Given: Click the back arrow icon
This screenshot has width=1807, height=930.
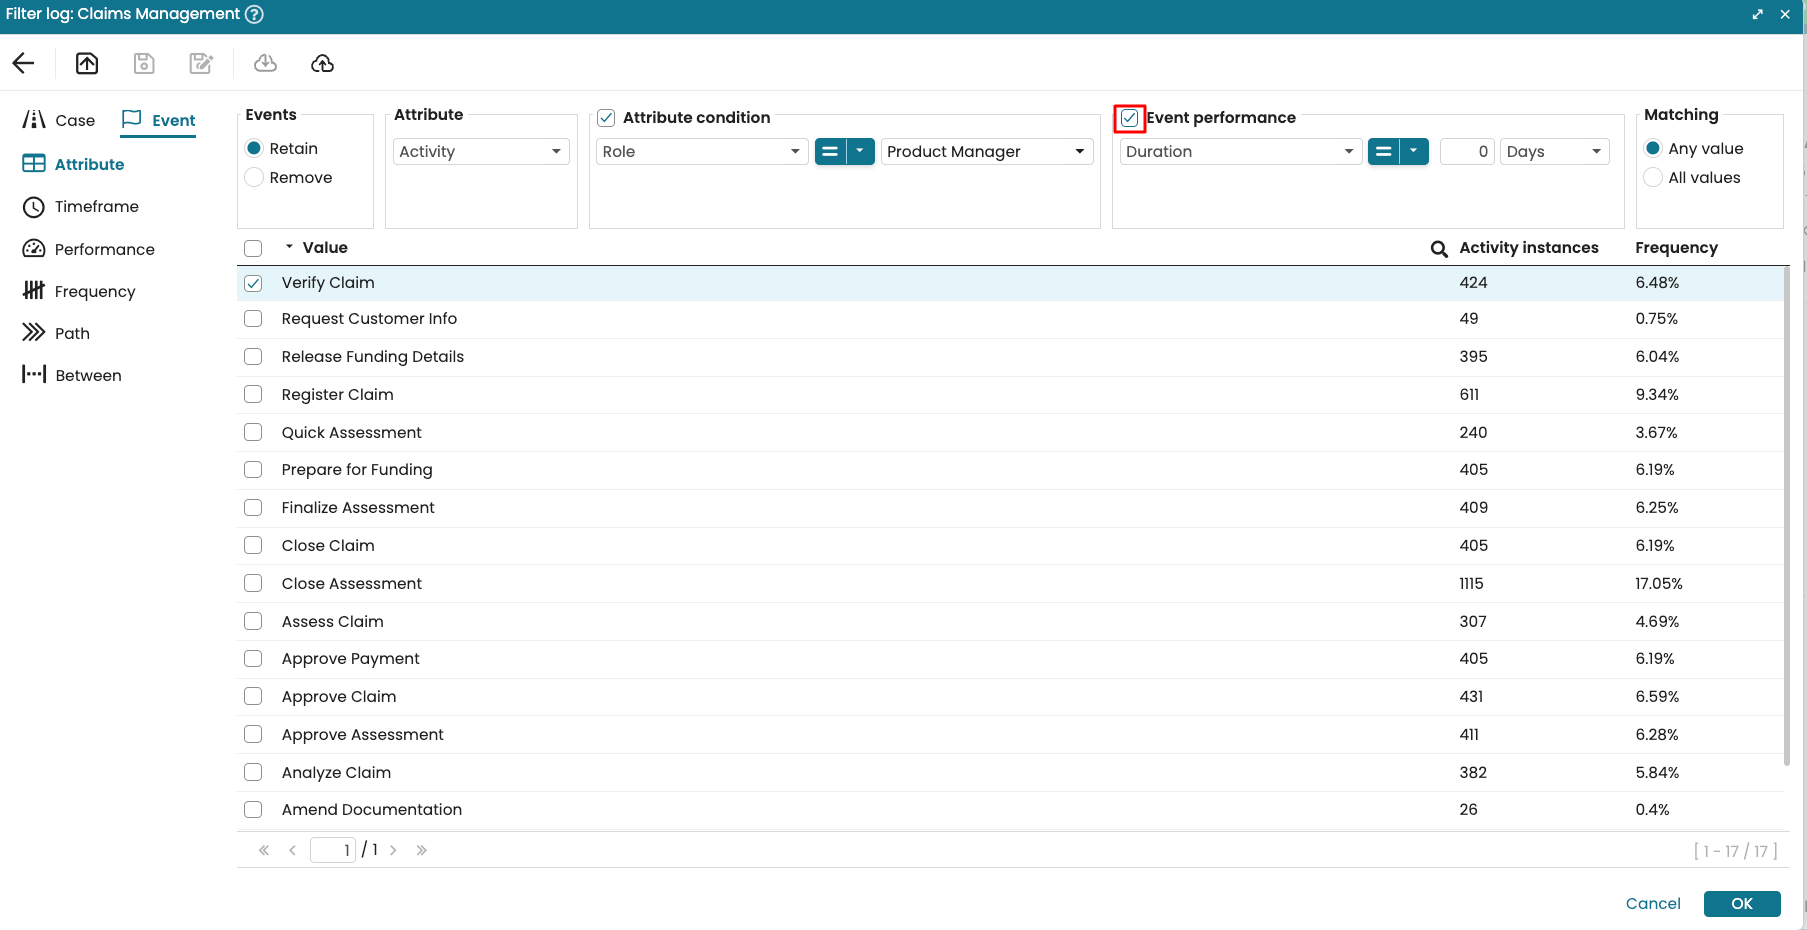Looking at the screenshot, I should [x=23, y=64].
